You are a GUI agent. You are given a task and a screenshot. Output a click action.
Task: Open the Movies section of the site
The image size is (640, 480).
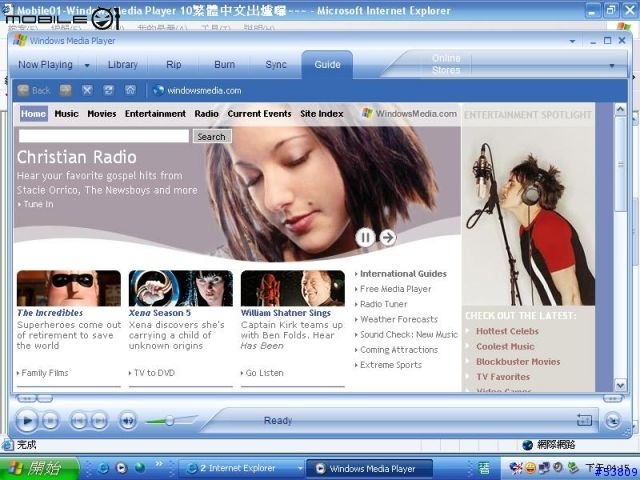pos(102,114)
